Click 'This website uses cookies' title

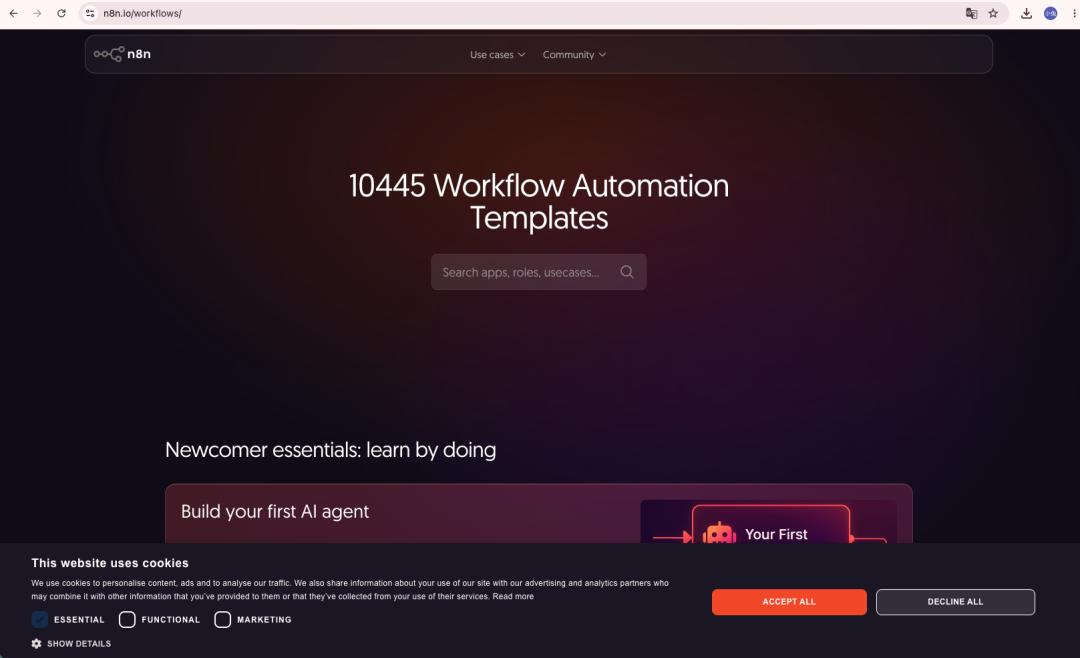click(x=110, y=563)
